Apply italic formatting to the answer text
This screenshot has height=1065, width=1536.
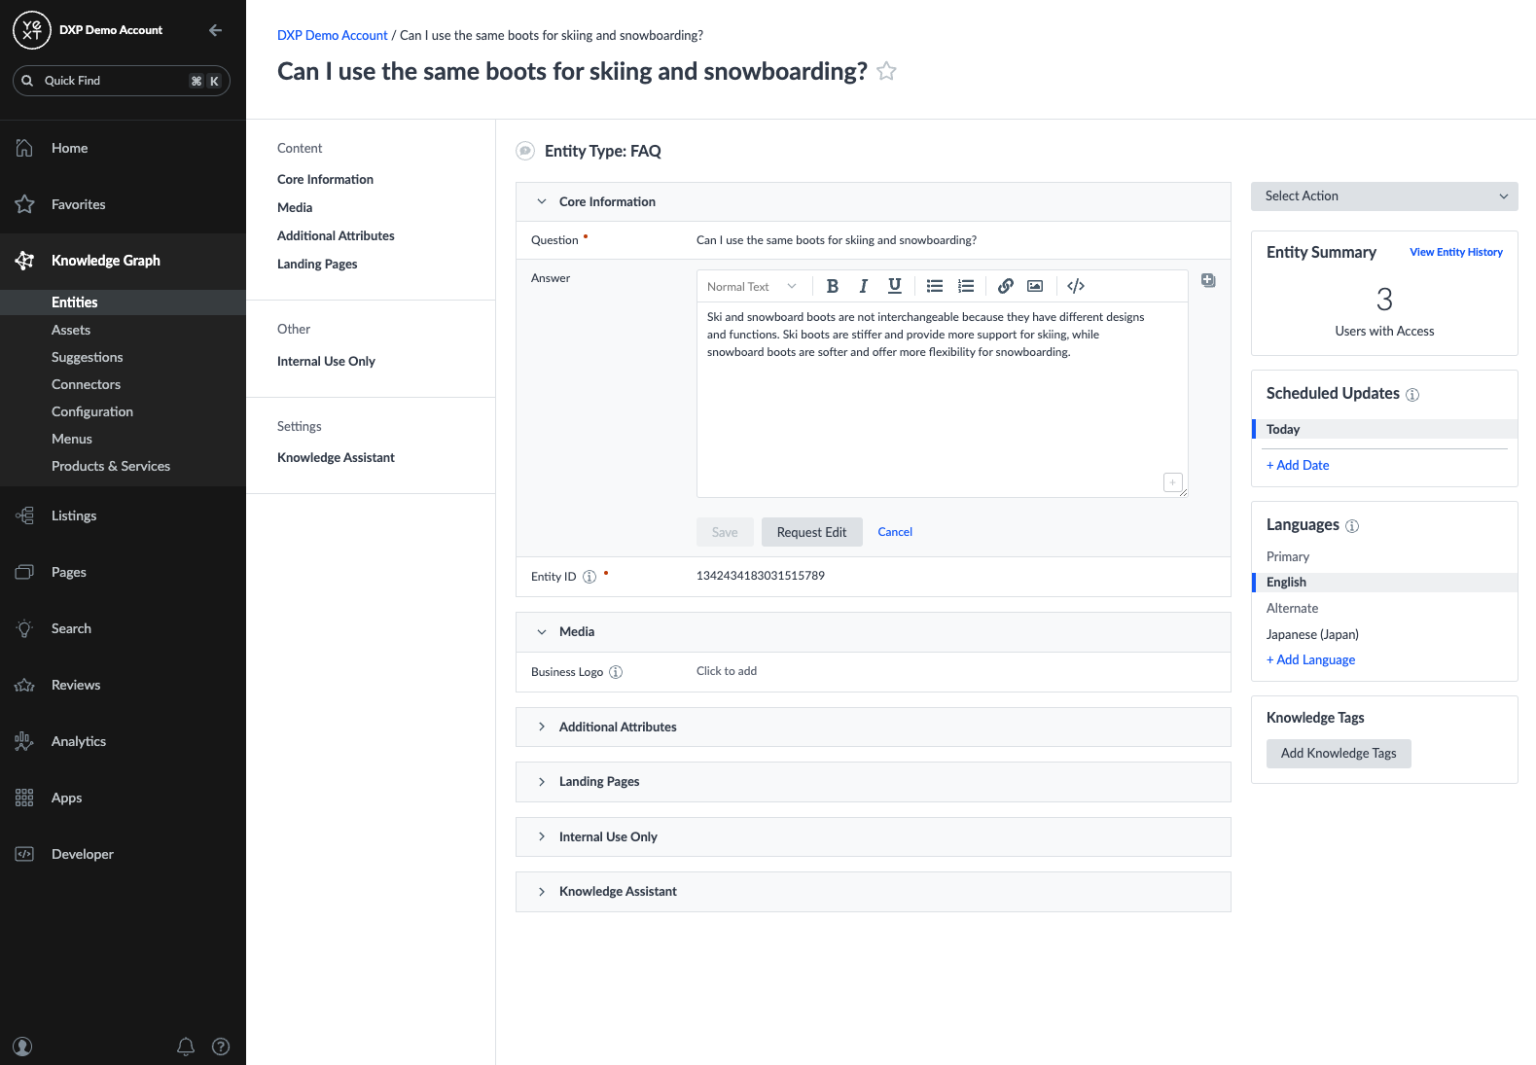pyautogui.click(x=863, y=286)
